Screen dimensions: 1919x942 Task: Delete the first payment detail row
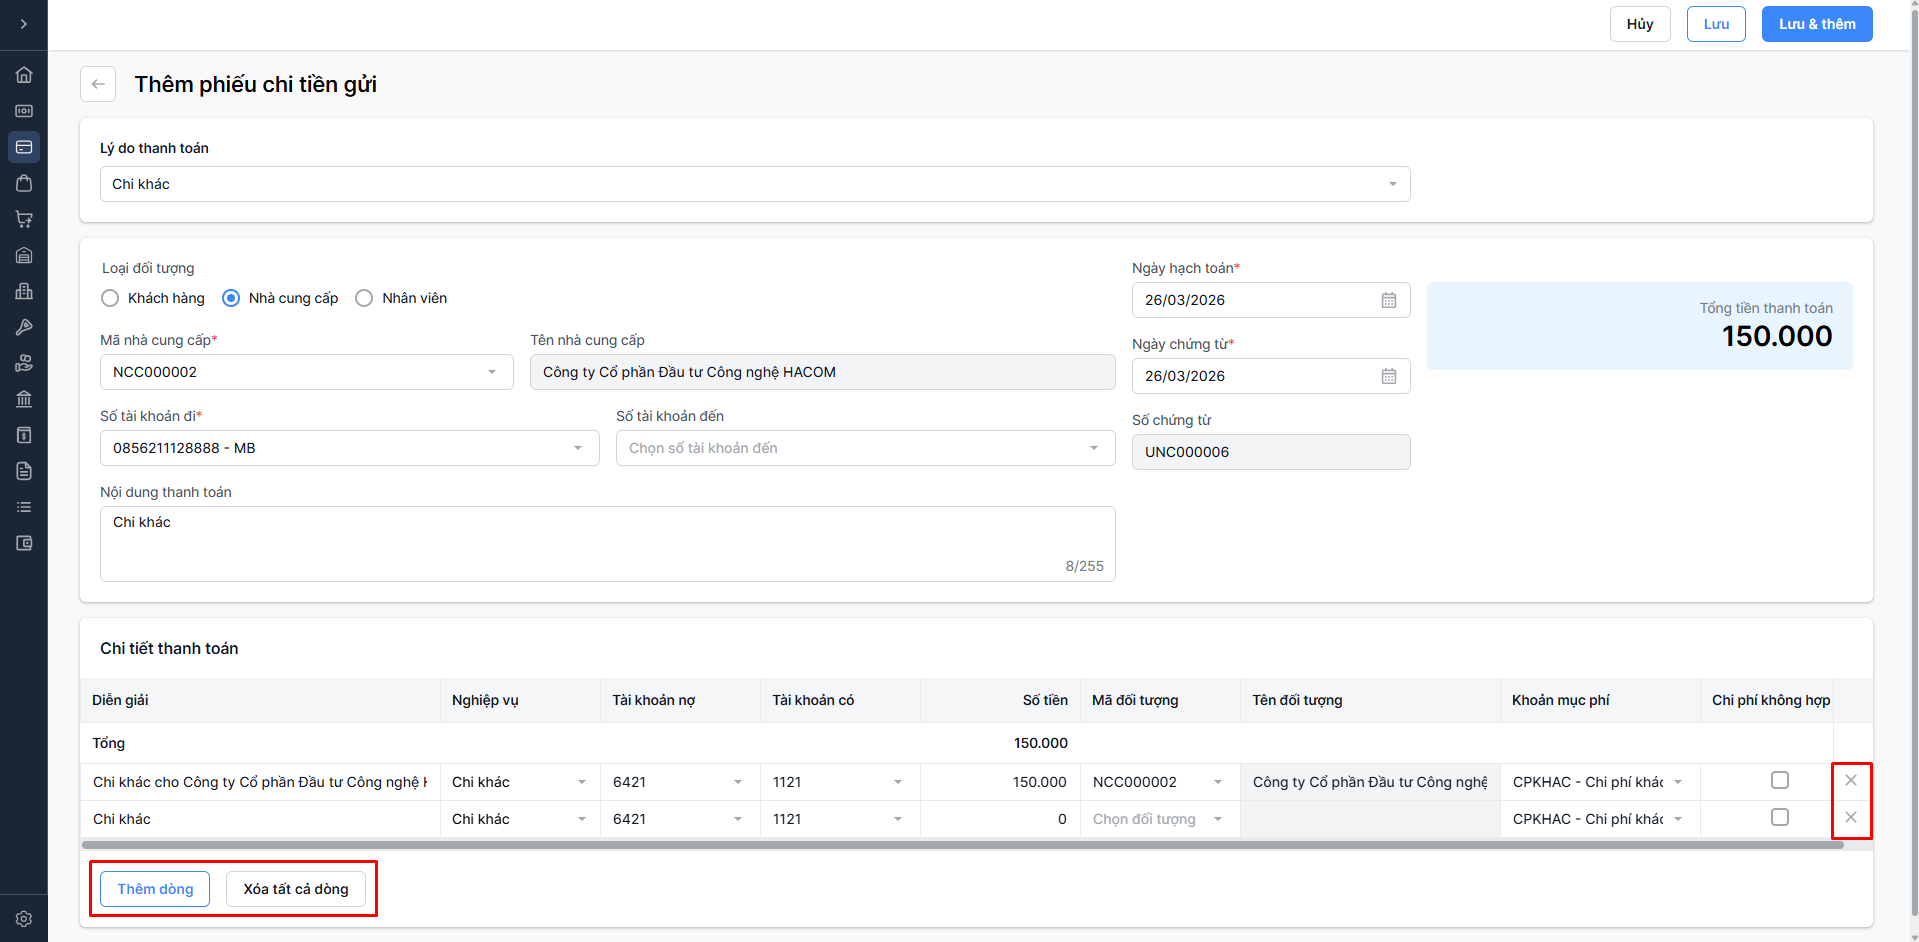point(1850,781)
